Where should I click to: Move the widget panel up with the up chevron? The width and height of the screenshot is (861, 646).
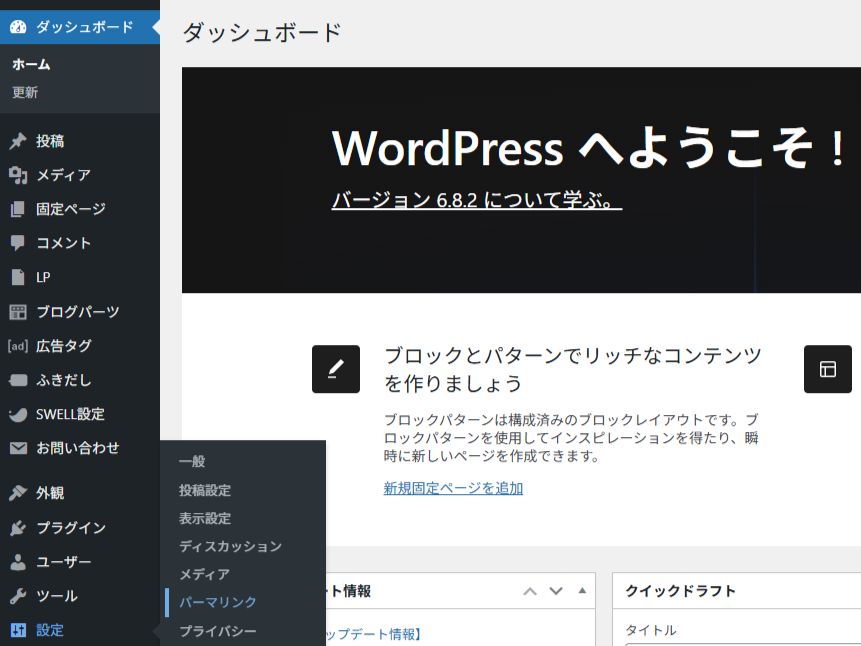530,591
